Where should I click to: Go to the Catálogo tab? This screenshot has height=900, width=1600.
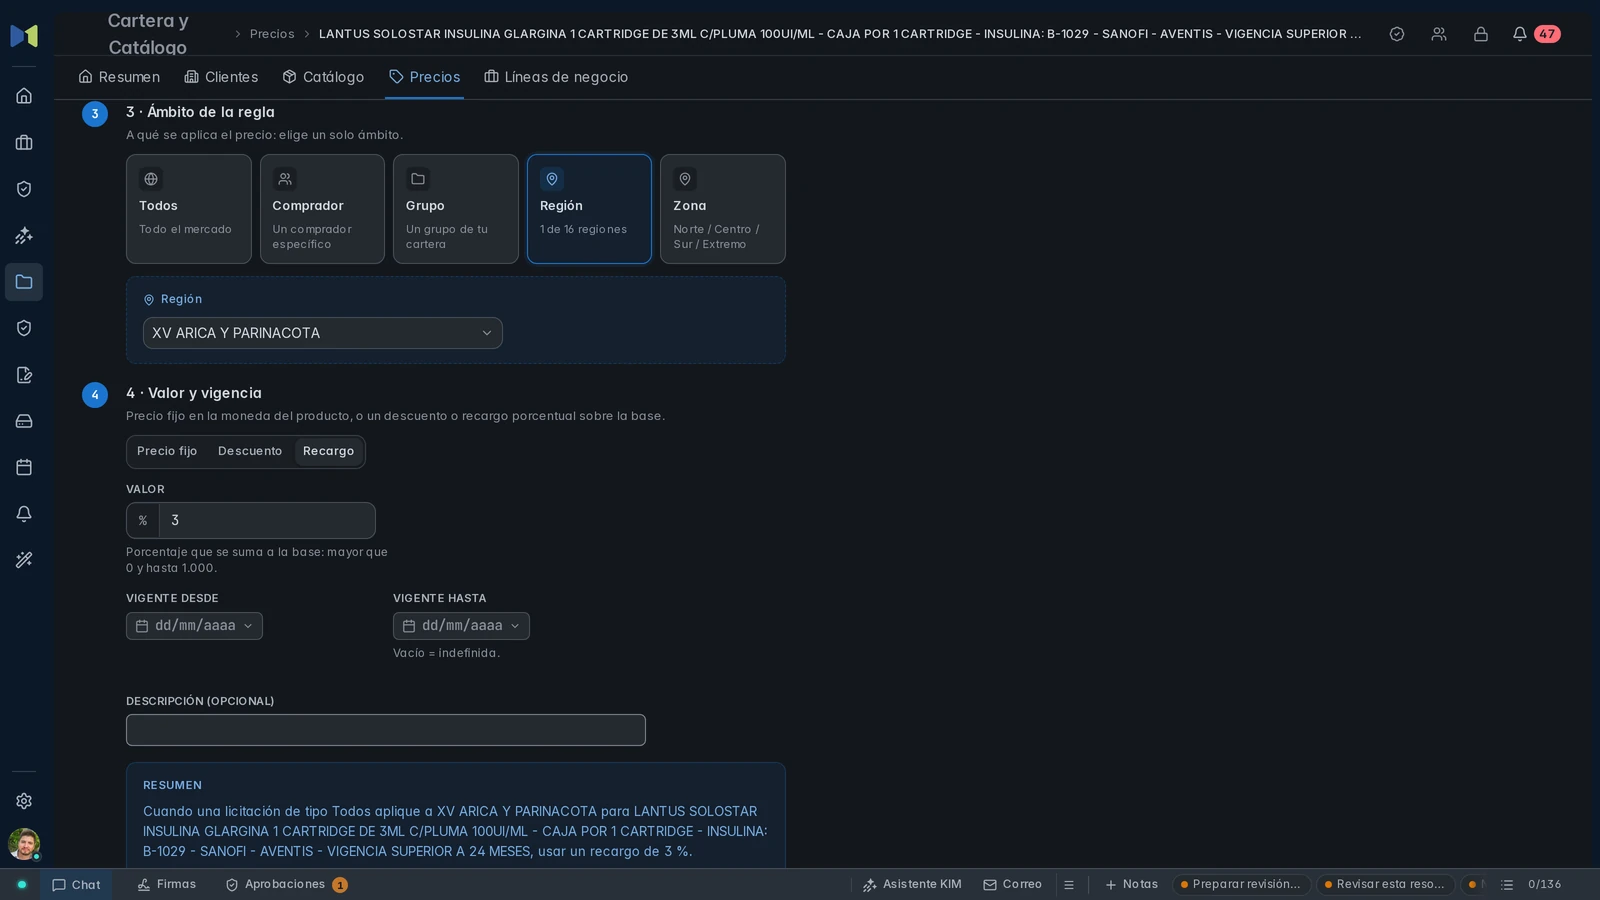point(323,77)
